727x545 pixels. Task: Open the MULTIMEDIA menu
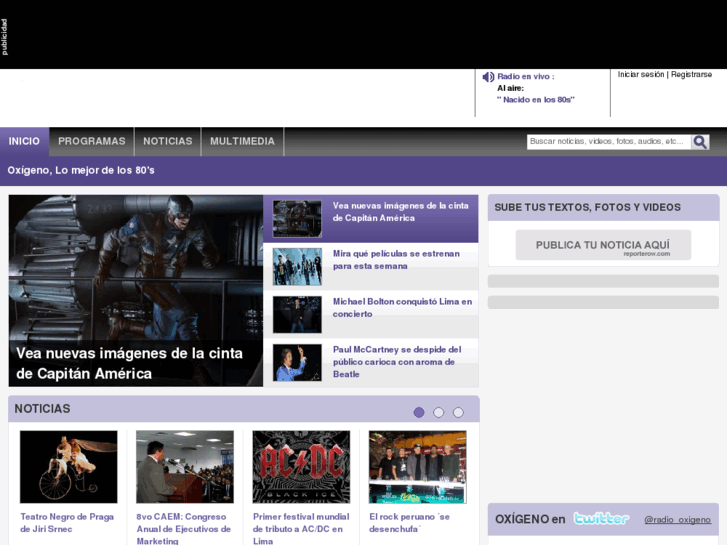(x=242, y=141)
